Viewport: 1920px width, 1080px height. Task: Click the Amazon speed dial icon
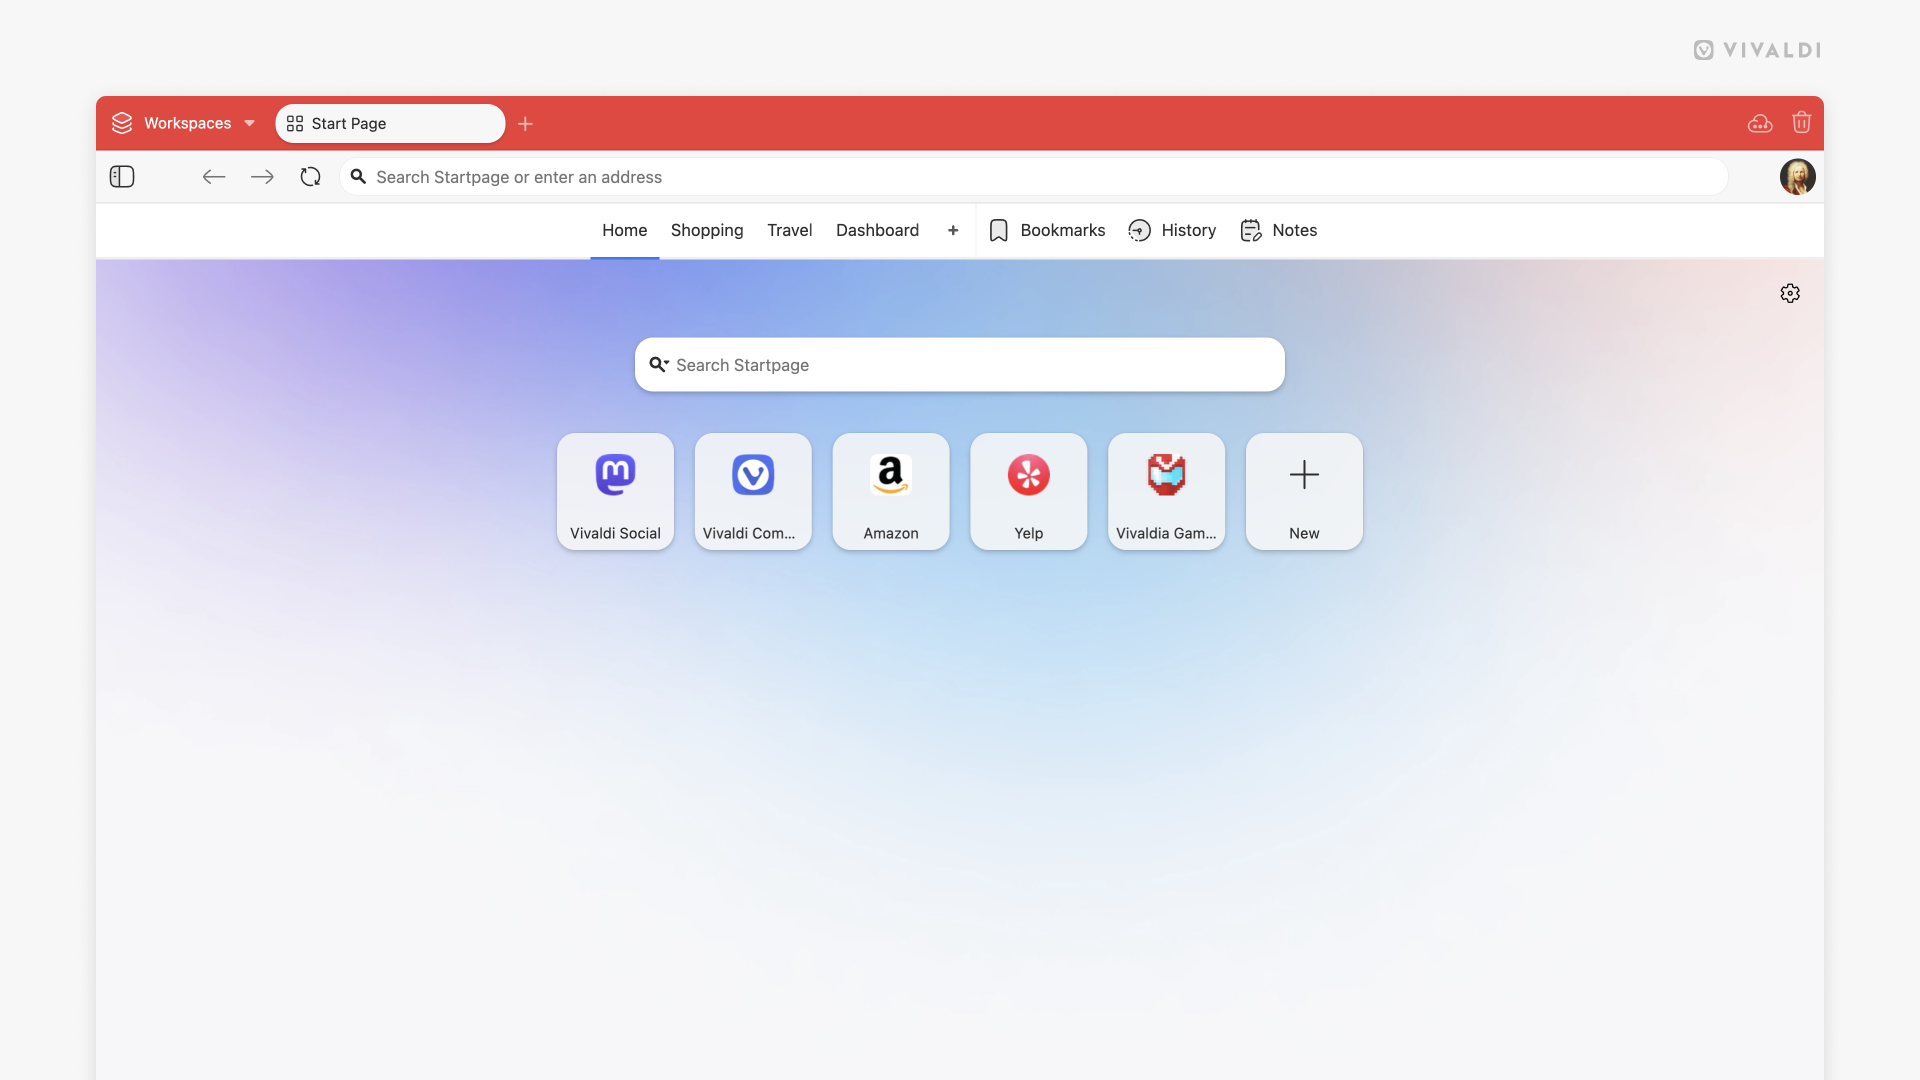coord(891,491)
